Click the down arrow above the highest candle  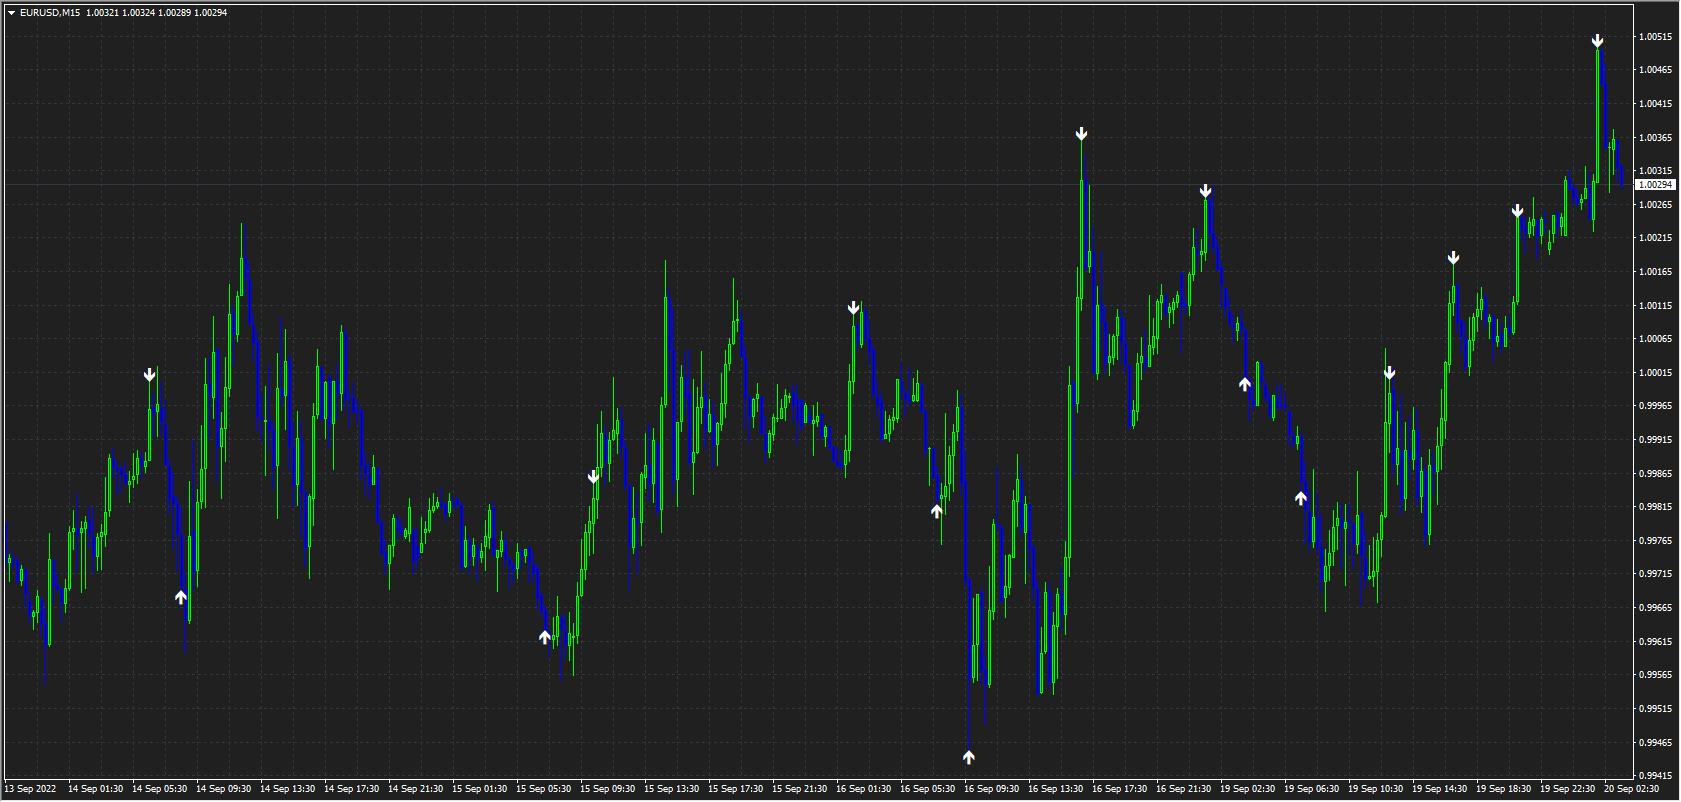pyautogui.click(x=1598, y=41)
